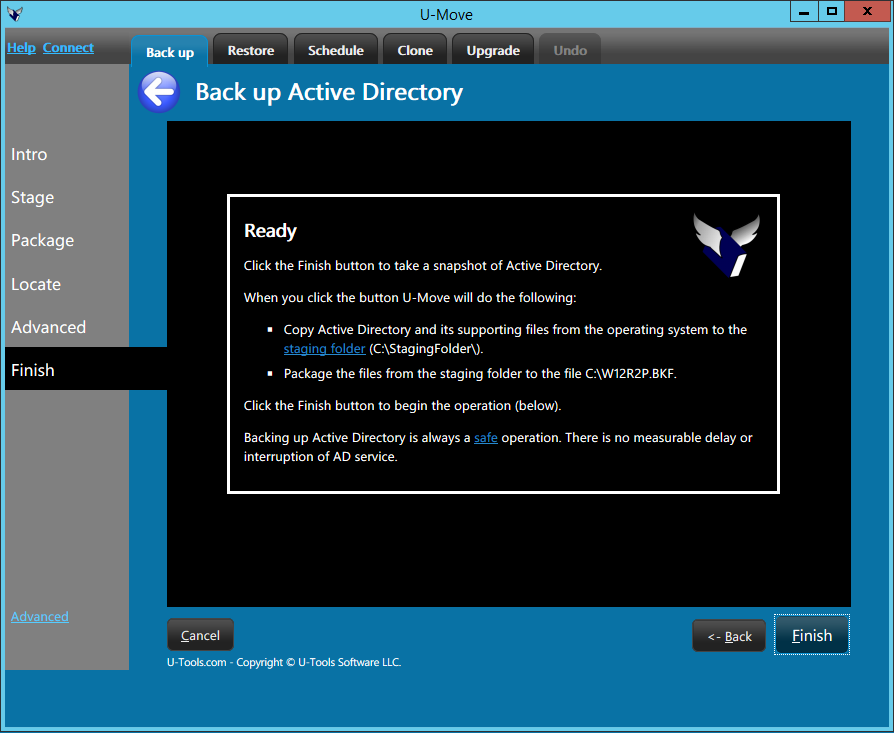Go to the Upgrade tab
Viewport: 894px width, 733px height.
pyautogui.click(x=493, y=50)
